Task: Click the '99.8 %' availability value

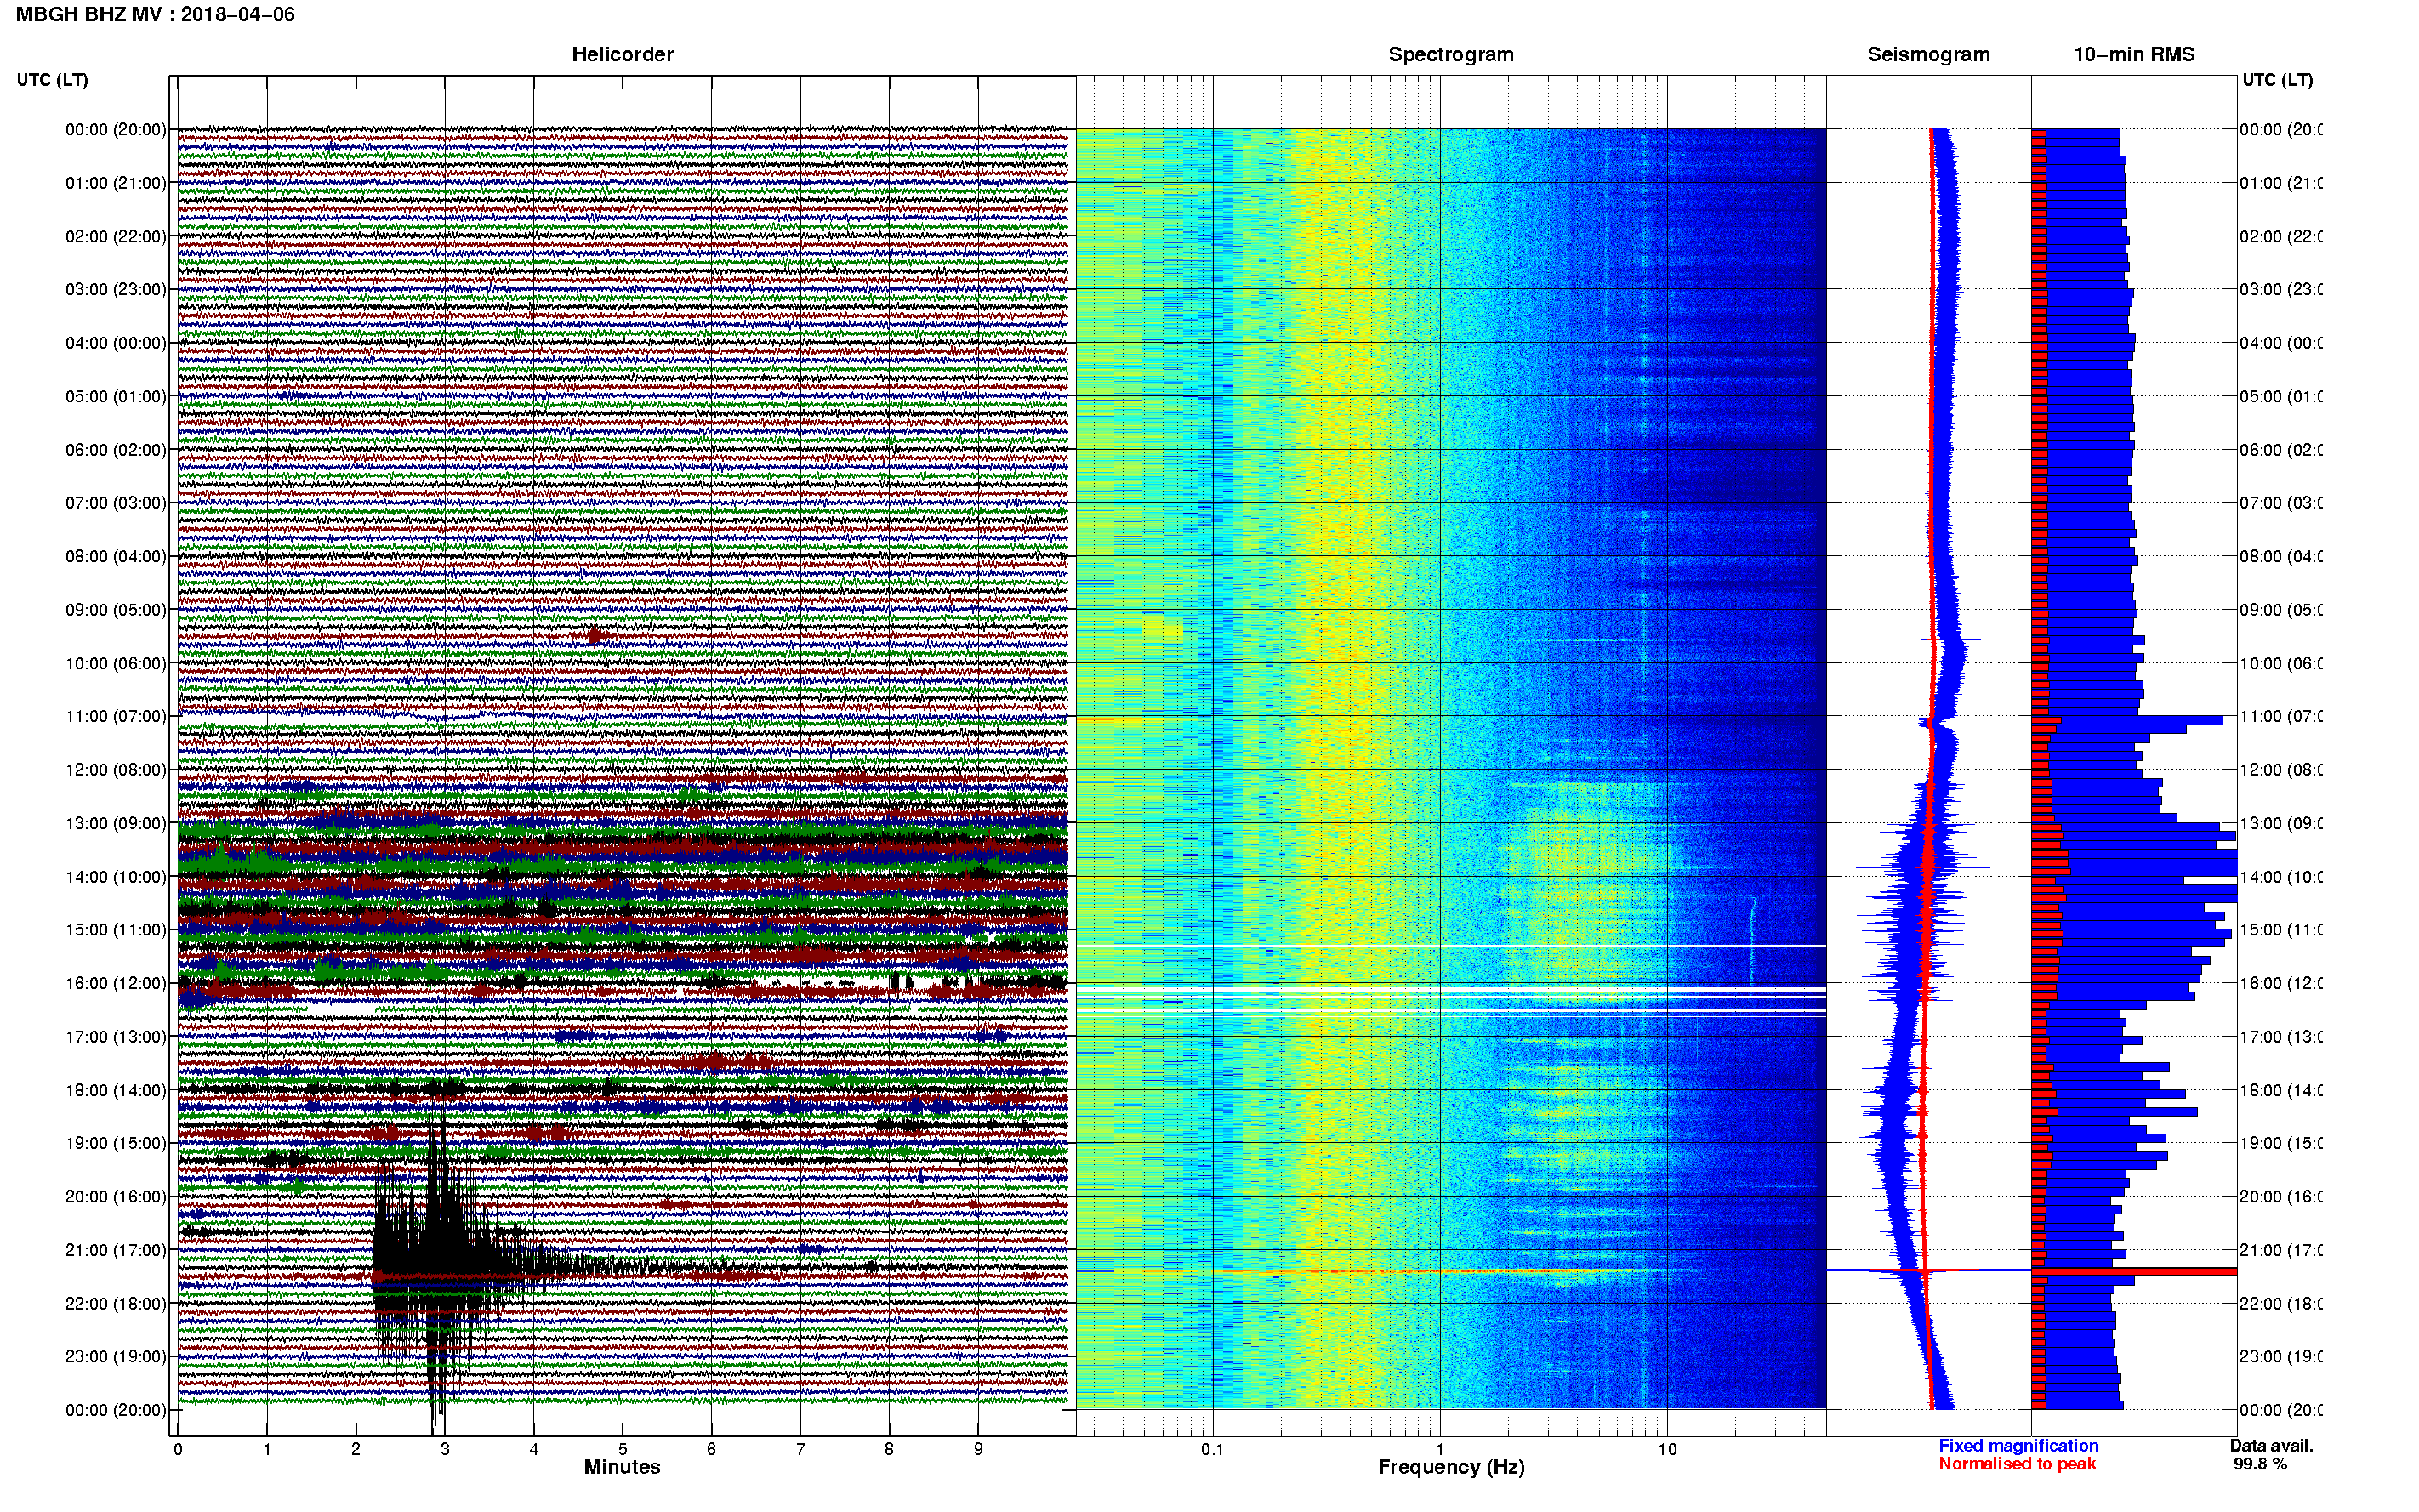Action: (2260, 1464)
